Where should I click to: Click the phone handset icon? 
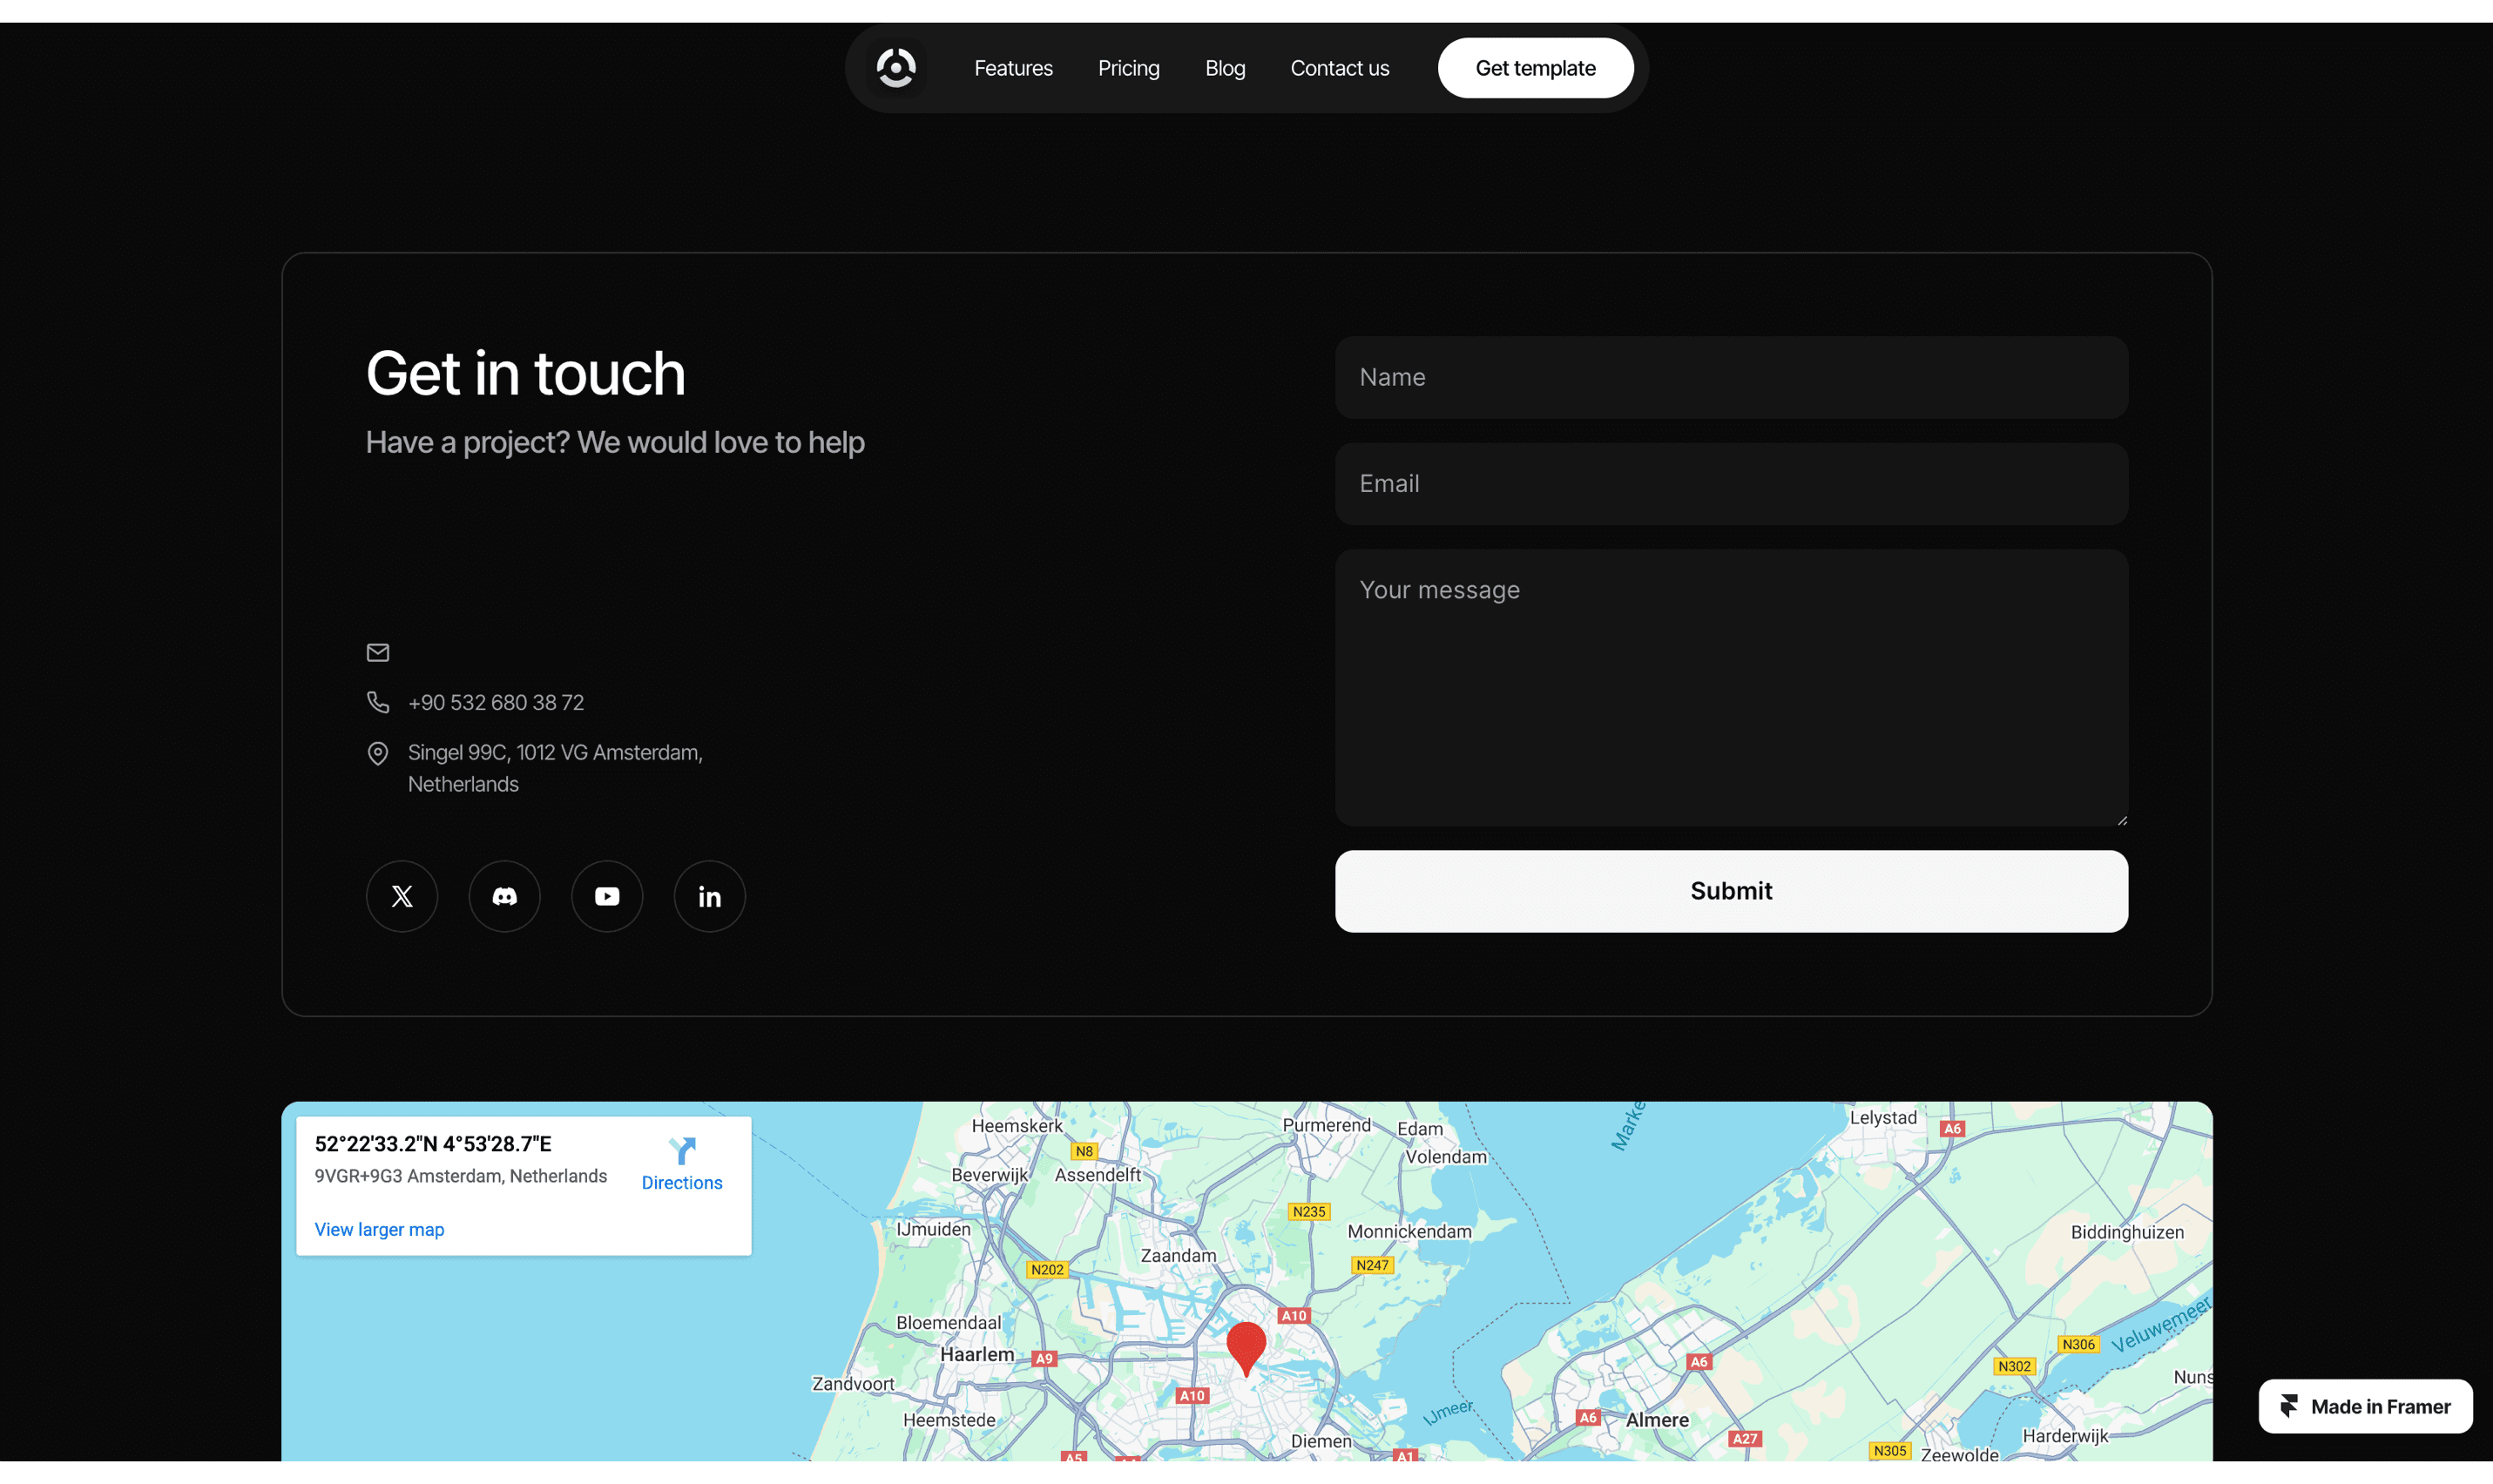[378, 702]
